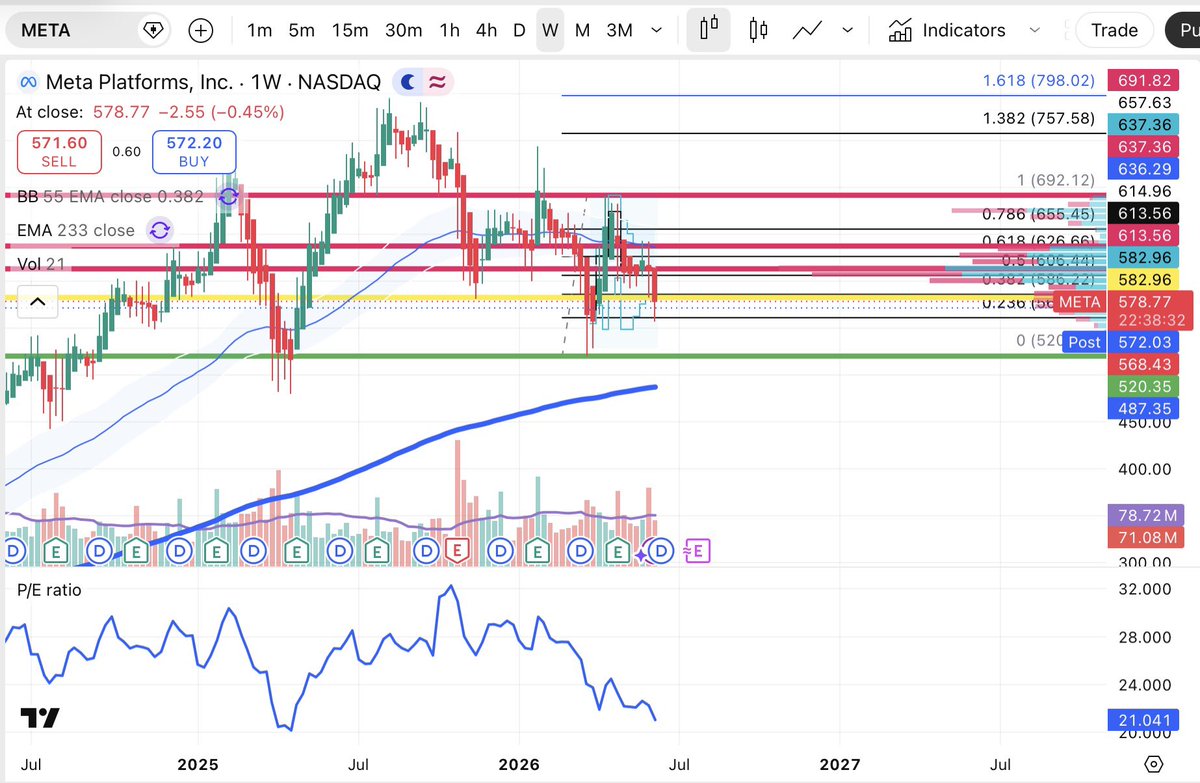Click the 1 (692.12) Fibonacci label
The image size is (1200, 783).
pos(1056,181)
